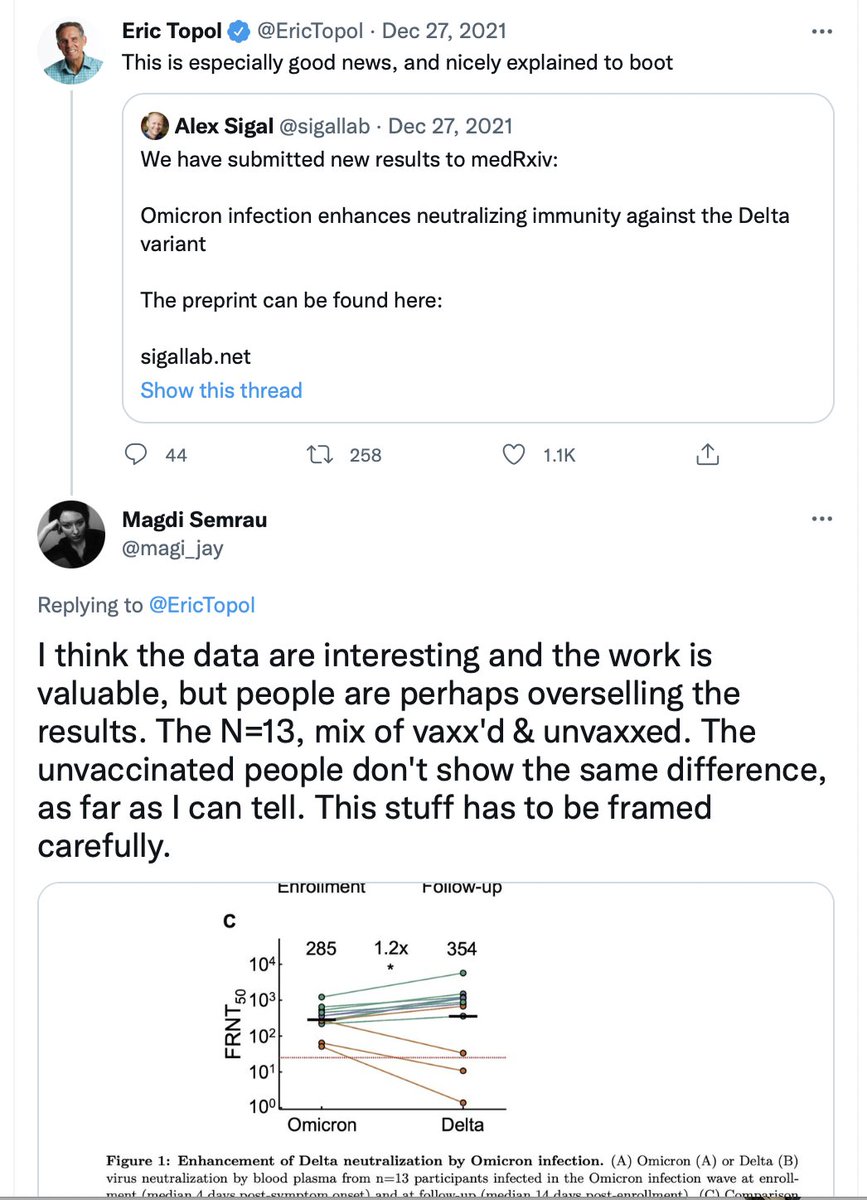Like Eric Topol's tweet via heart icon
The width and height of the screenshot is (867, 1200).
click(513, 454)
